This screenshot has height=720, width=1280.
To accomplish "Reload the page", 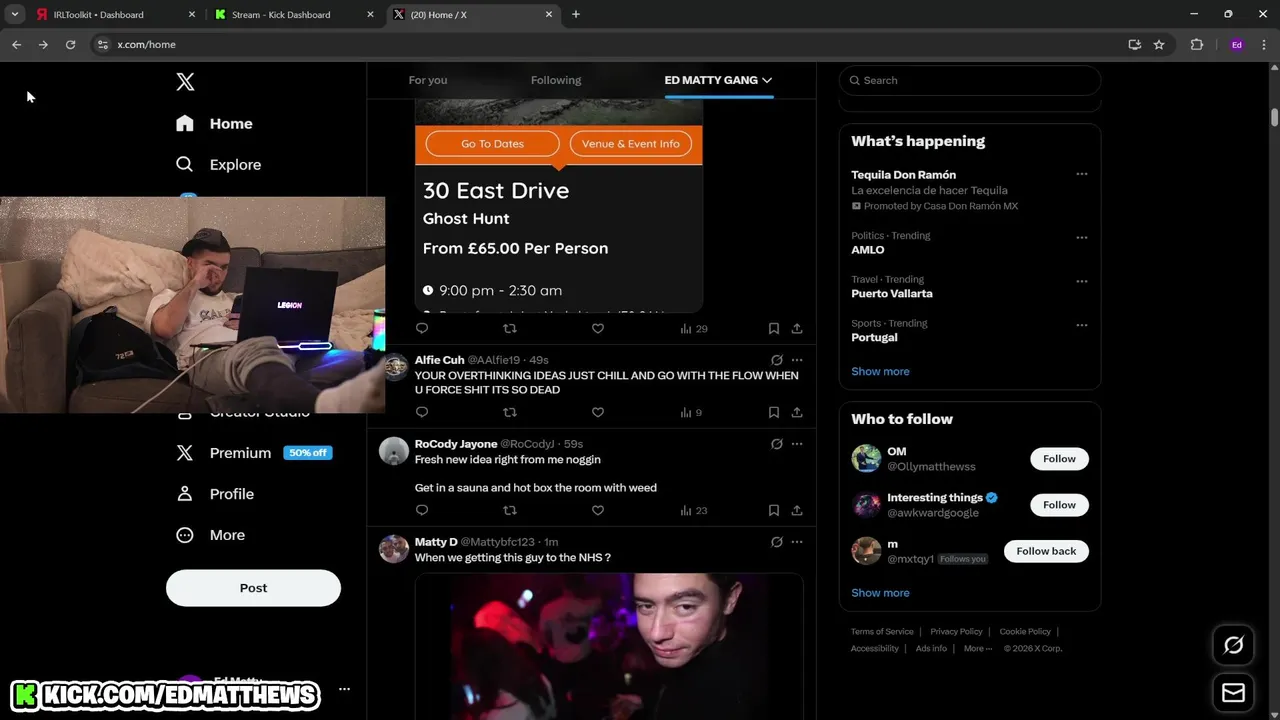I will pos(70,44).
